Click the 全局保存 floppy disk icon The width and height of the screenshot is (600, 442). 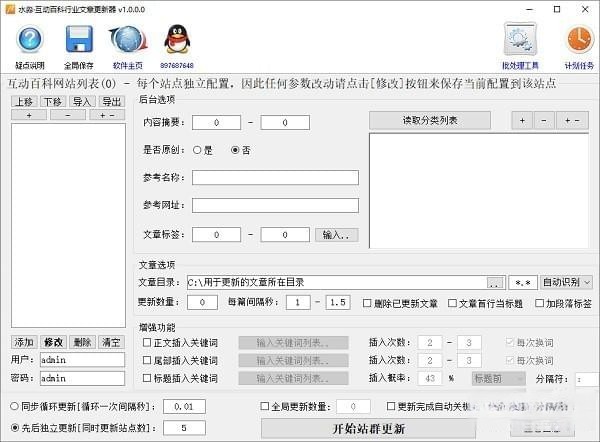(x=79, y=39)
